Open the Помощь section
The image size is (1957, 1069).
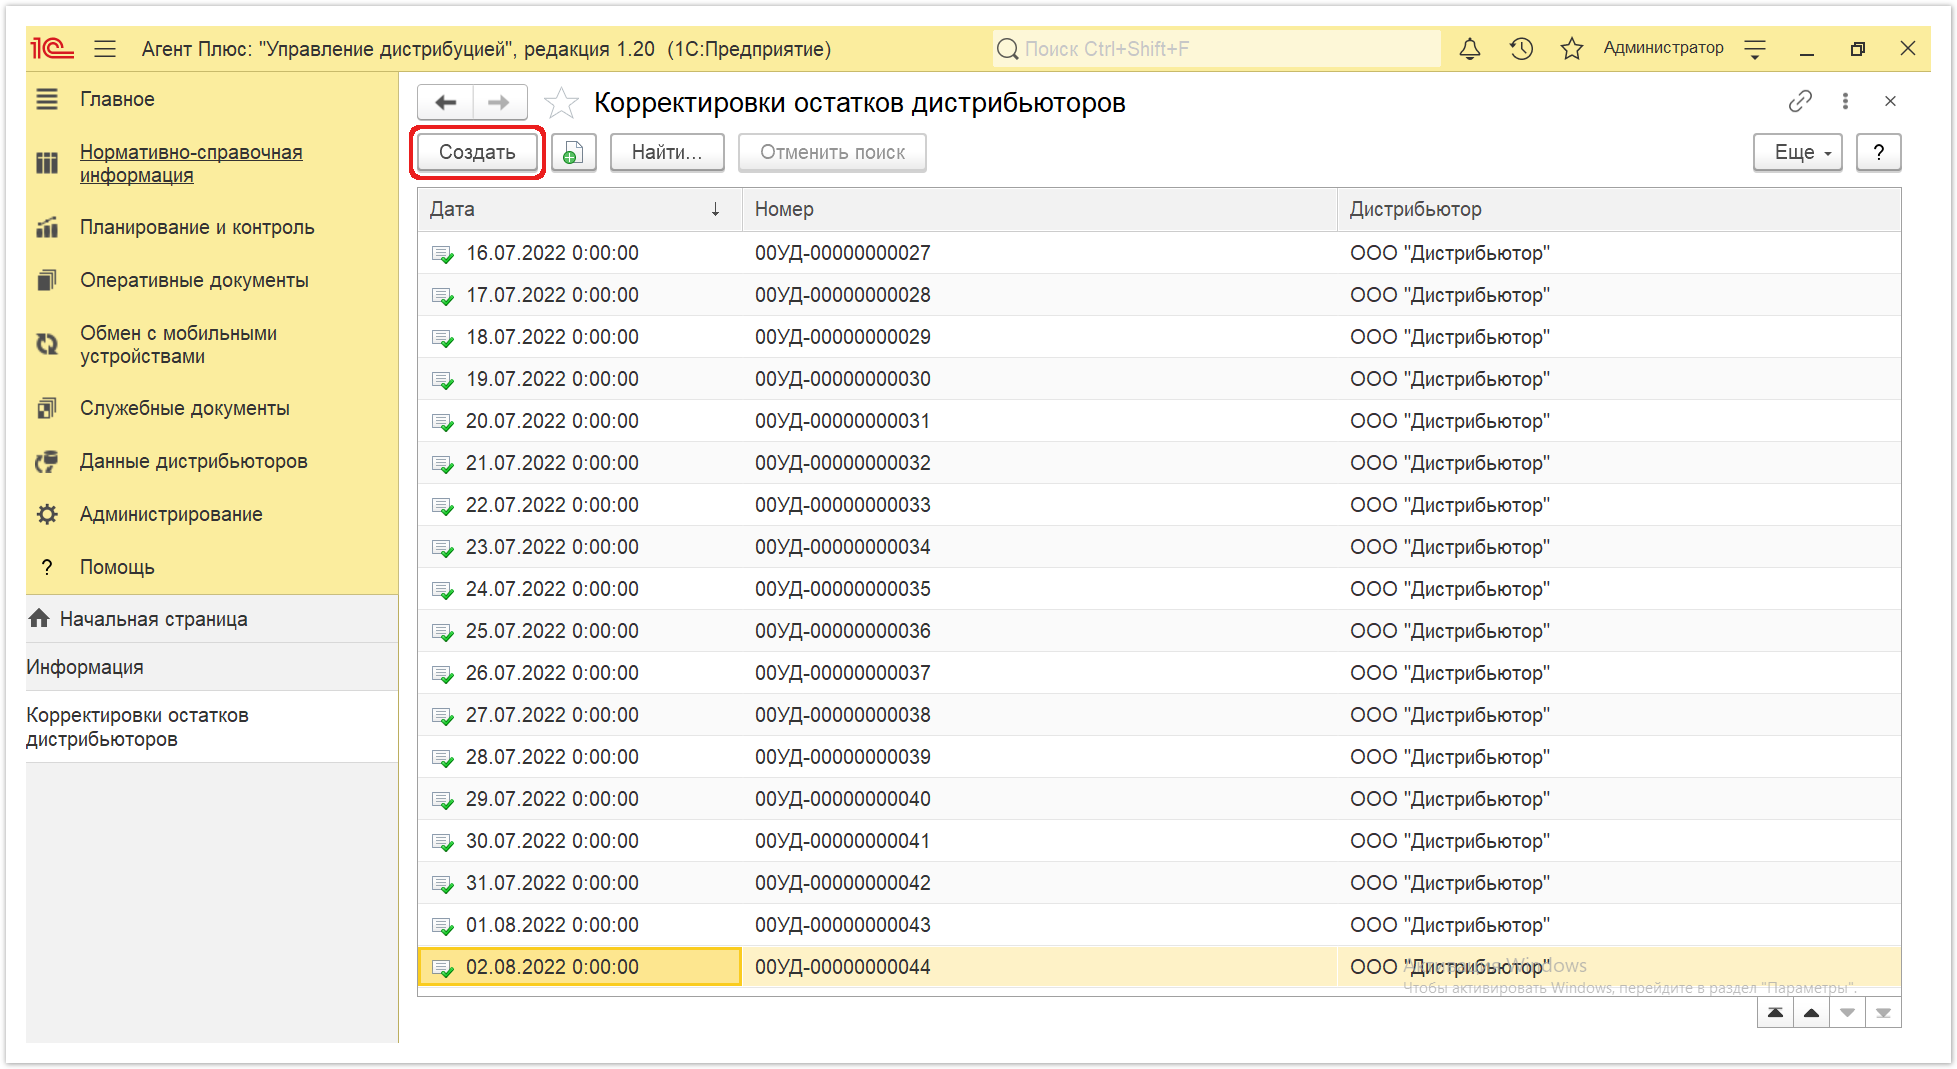coord(117,567)
